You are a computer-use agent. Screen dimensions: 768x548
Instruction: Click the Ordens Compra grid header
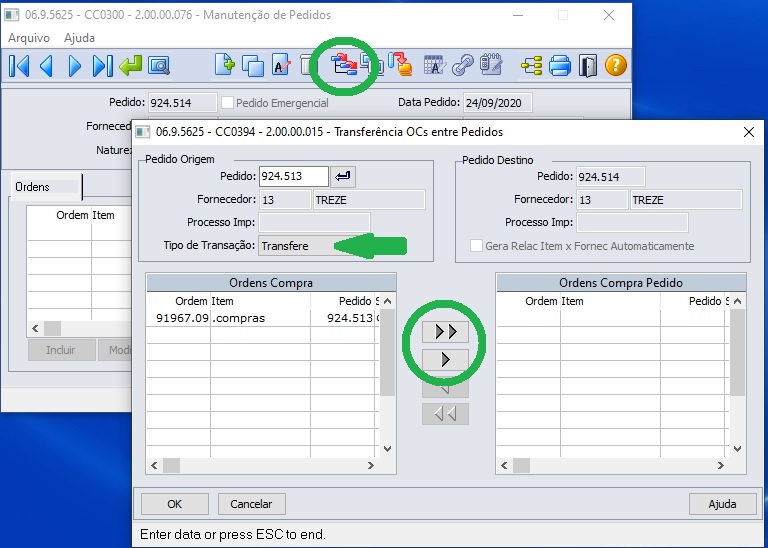point(271,283)
